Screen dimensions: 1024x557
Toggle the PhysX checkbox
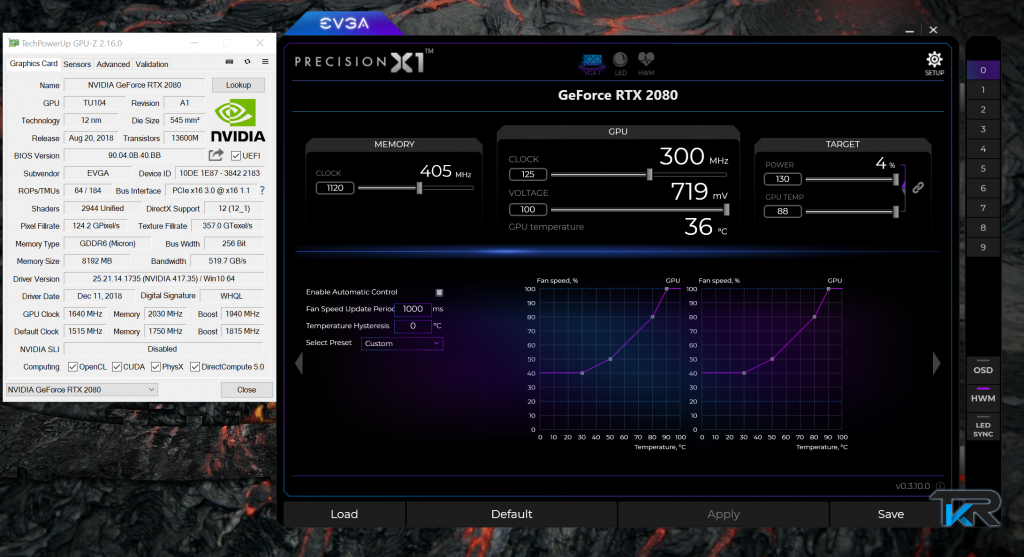(155, 367)
